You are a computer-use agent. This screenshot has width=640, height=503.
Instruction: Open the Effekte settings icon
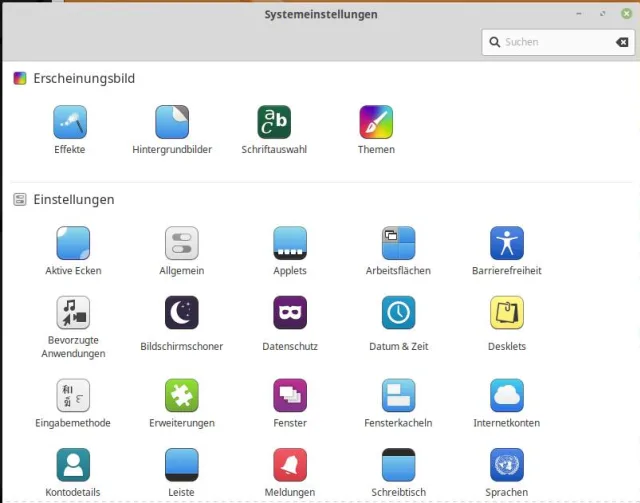pos(70,122)
